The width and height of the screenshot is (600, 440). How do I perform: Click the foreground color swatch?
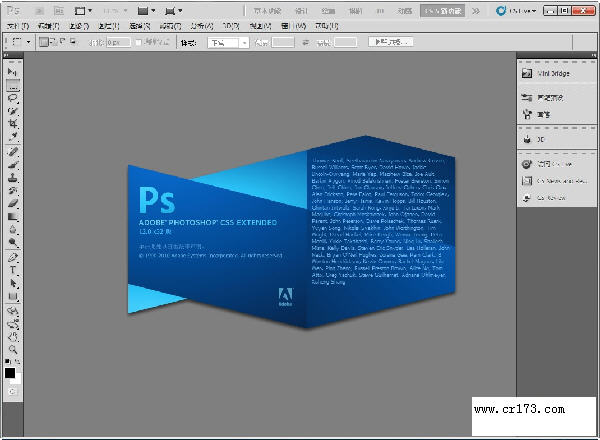(10, 372)
